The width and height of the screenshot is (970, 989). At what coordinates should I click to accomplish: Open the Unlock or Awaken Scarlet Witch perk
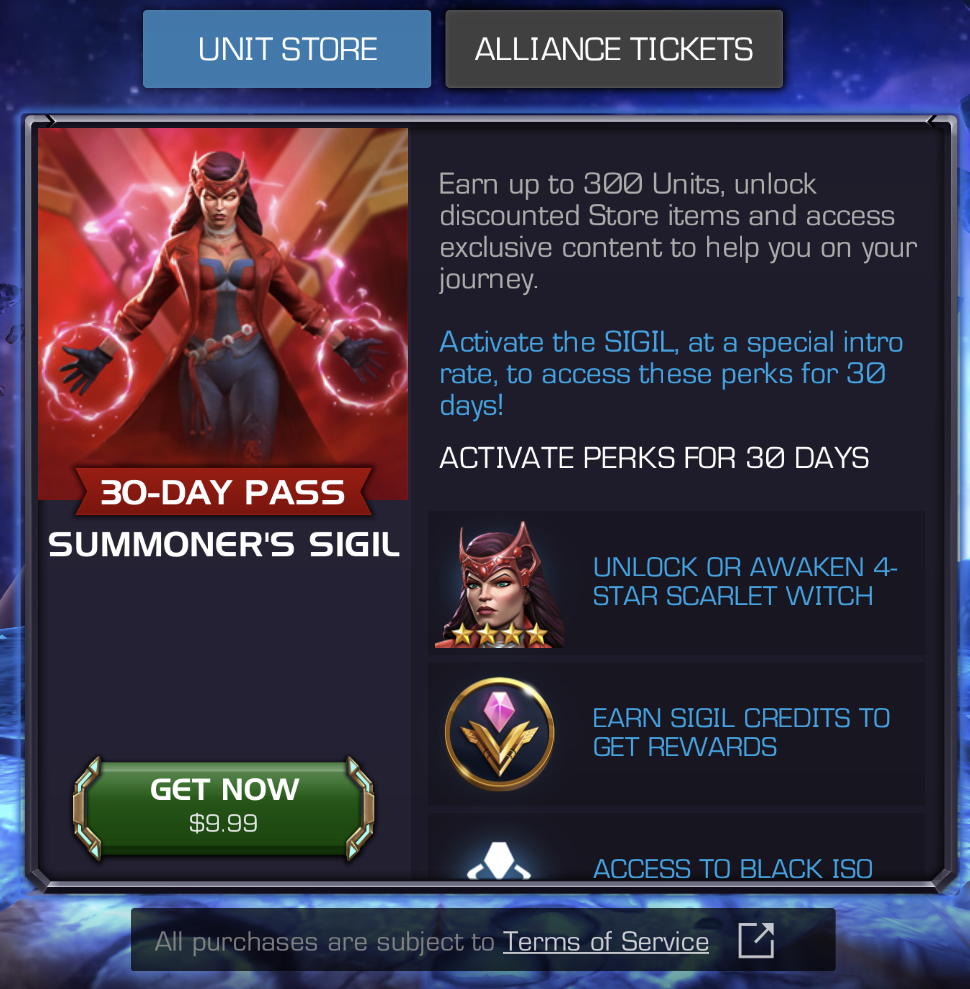[745, 582]
